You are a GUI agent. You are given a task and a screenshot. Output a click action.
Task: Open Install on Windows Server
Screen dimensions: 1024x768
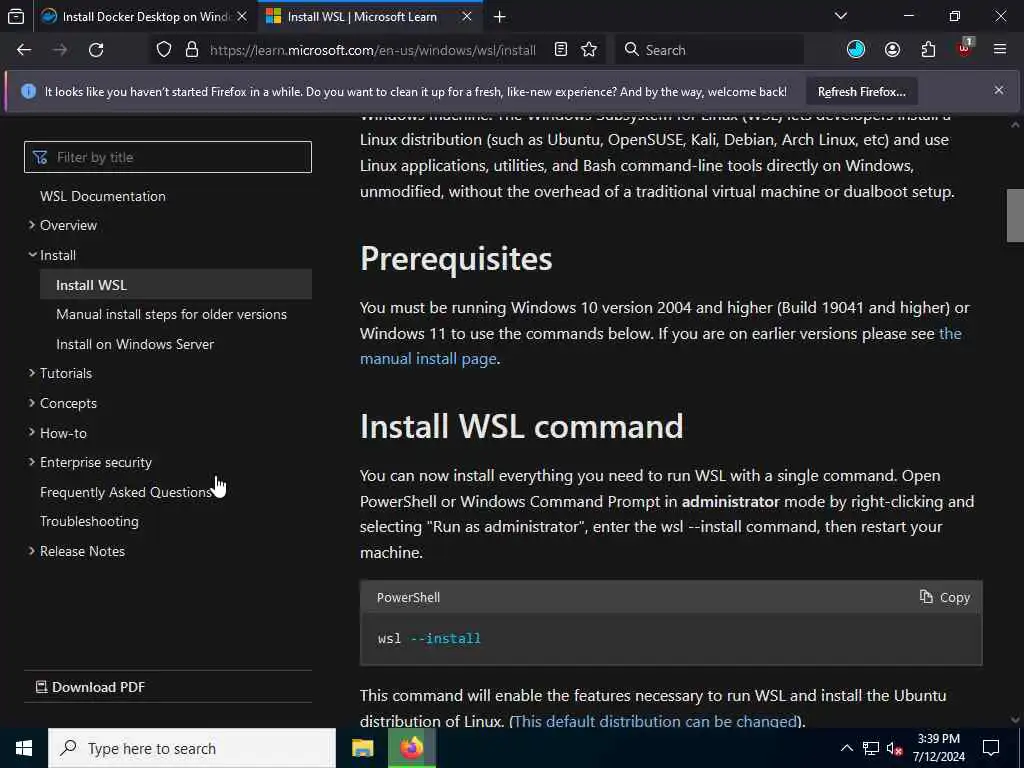click(135, 344)
